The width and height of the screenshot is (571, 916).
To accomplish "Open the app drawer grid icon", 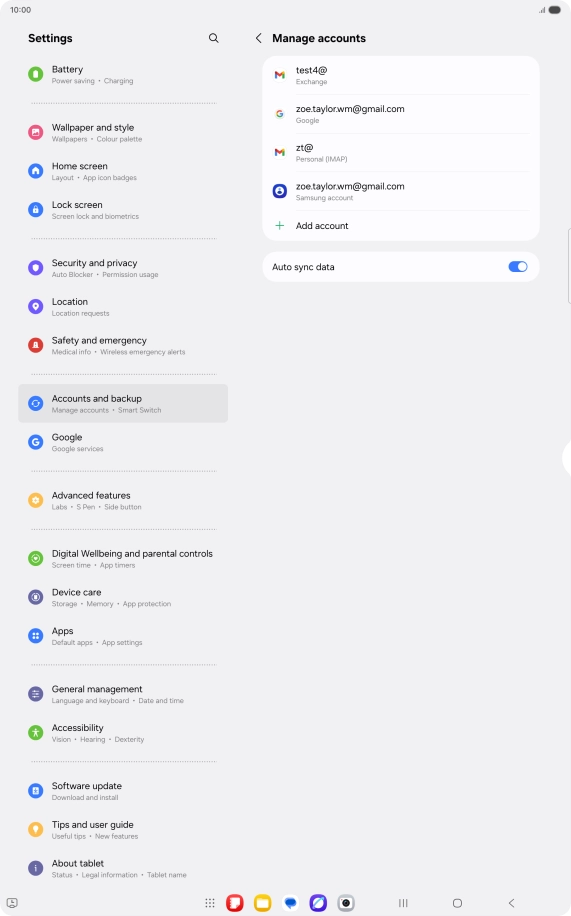I will [210, 903].
